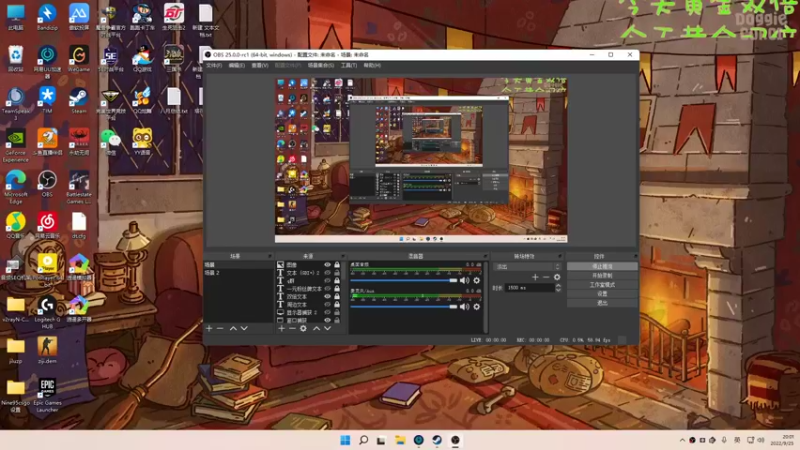This screenshot has width=800, height=450.
Task: Open the OBS desktop shortcut
Action: point(47,184)
